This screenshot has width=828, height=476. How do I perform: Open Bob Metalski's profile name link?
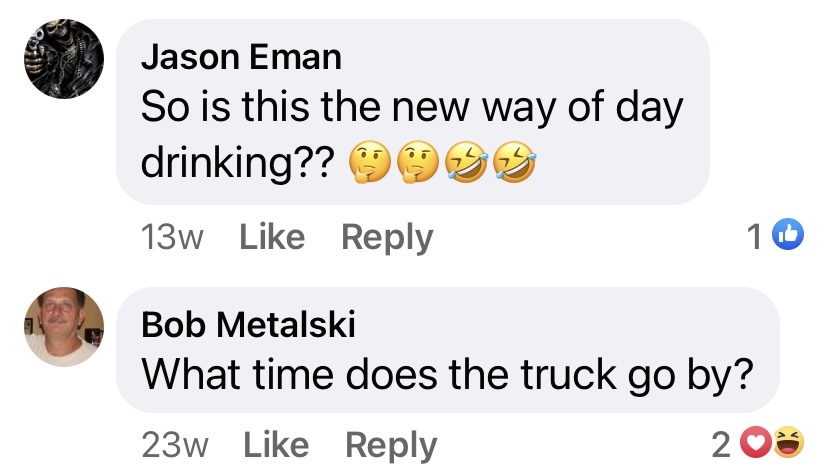point(248,324)
